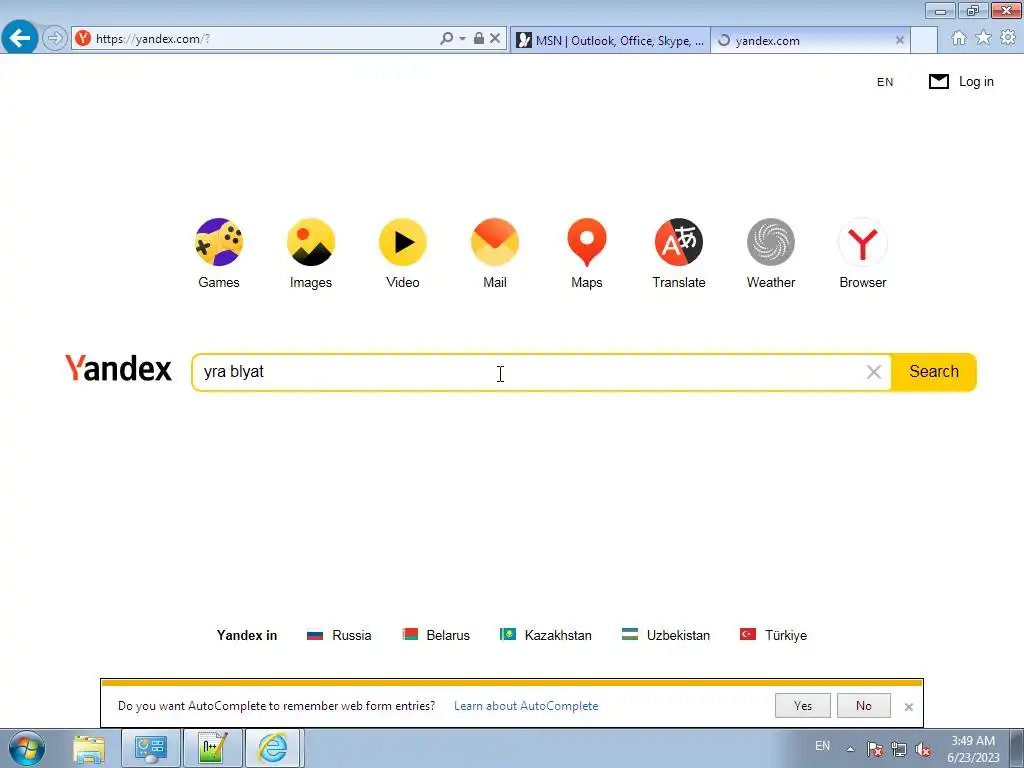Click the yellow Search button
The width and height of the screenshot is (1024, 768).
pos(934,372)
